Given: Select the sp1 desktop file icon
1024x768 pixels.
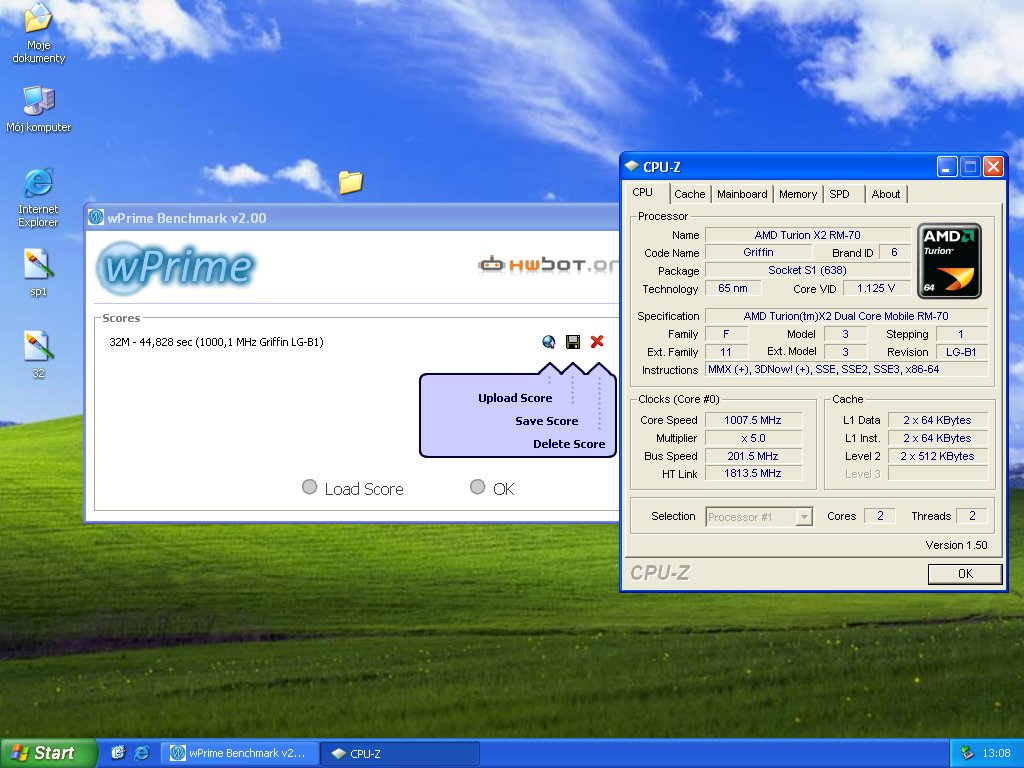Looking at the screenshot, I should [x=39, y=272].
